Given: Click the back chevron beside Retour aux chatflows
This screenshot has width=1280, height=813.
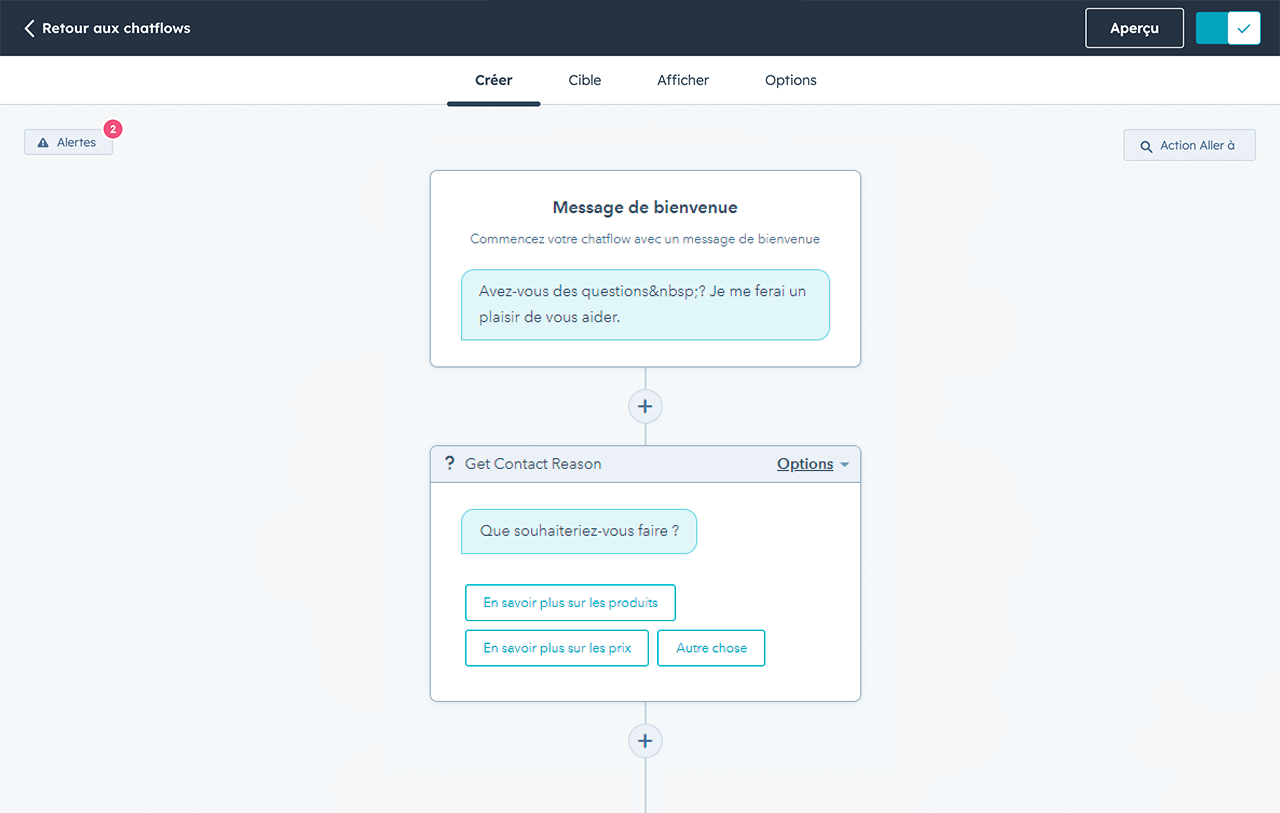Looking at the screenshot, I should coord(29,28).
